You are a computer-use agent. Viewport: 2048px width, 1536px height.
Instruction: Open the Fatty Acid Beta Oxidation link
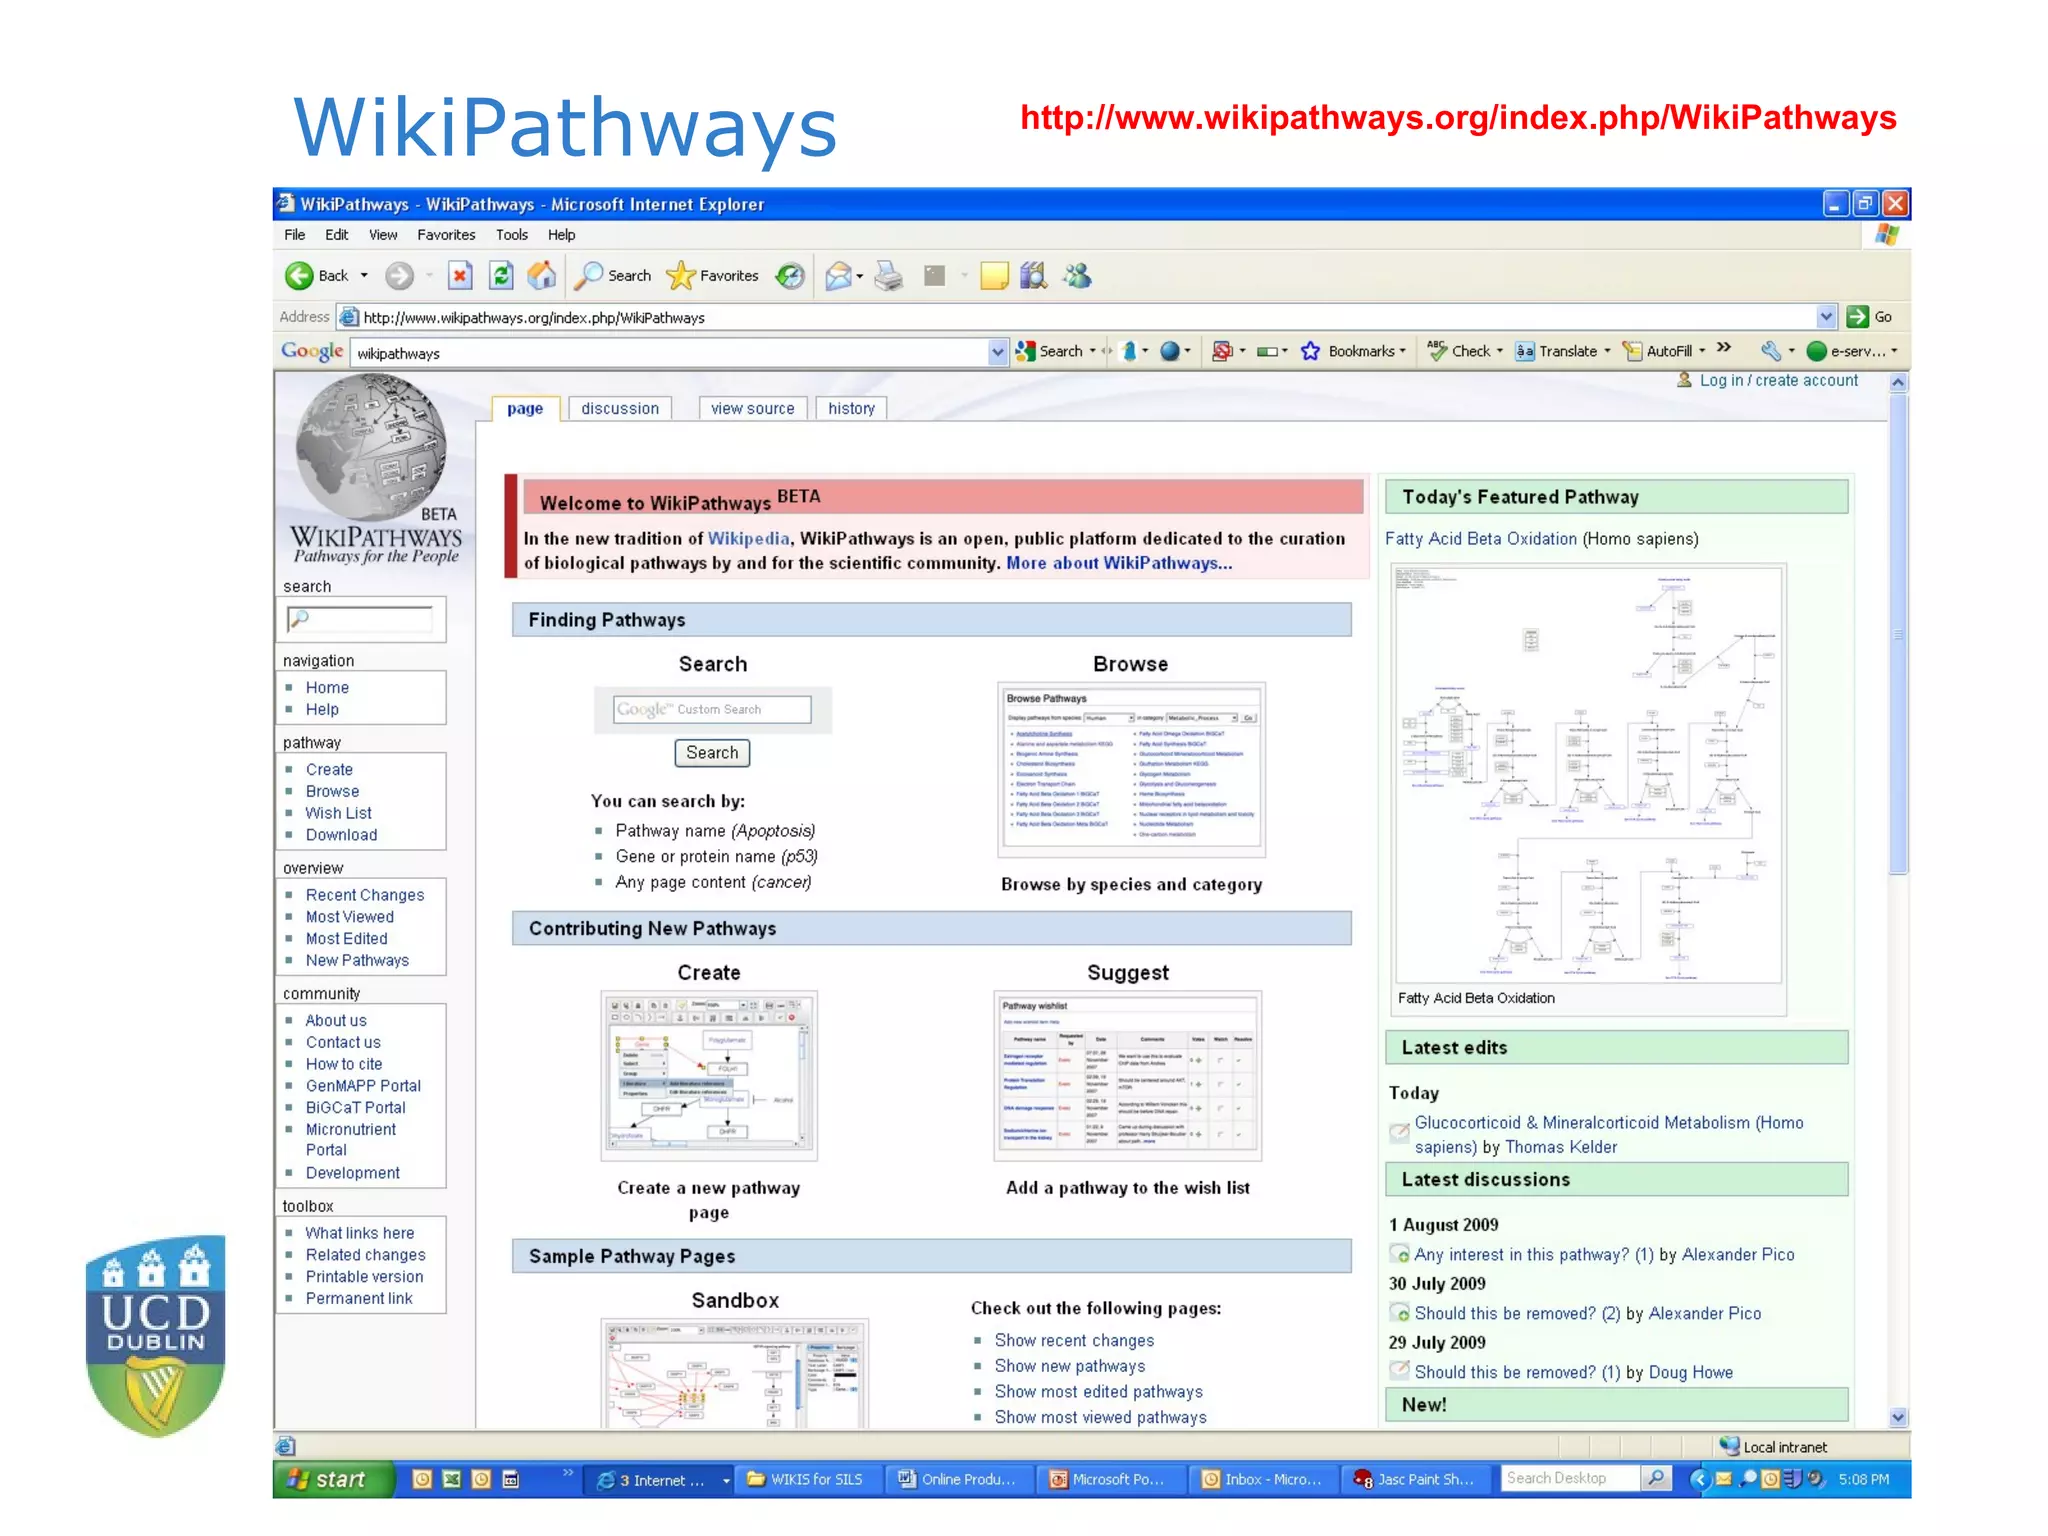1480,539
